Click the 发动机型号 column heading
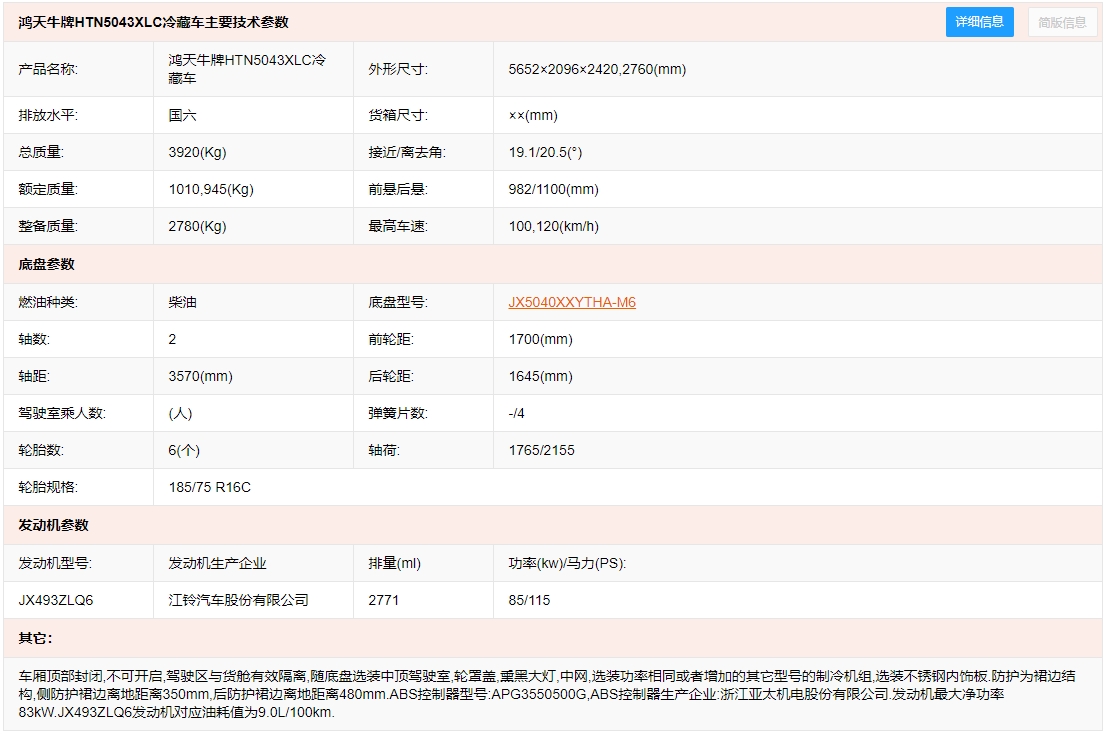This screenshot has width=1106, height=734. tap(55, 563)
